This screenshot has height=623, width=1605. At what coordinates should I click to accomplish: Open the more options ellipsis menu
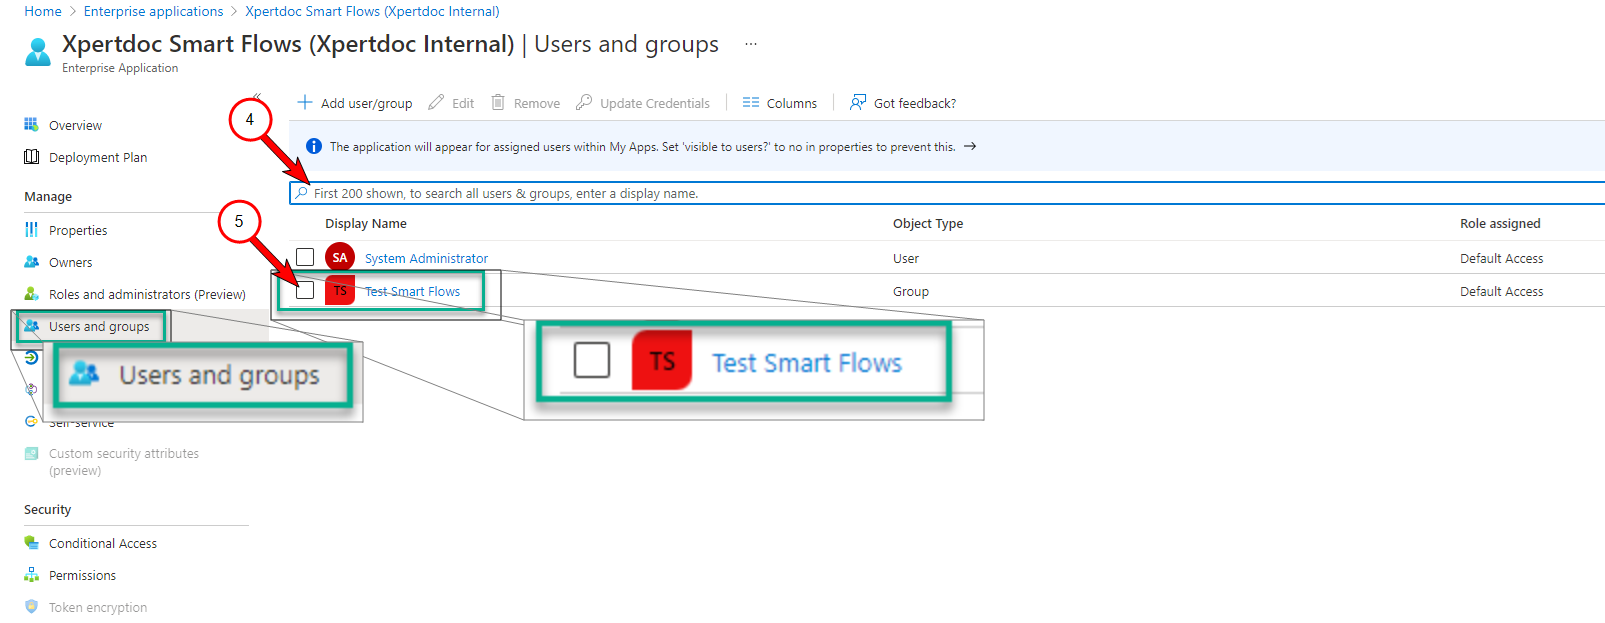pos(751,44)
